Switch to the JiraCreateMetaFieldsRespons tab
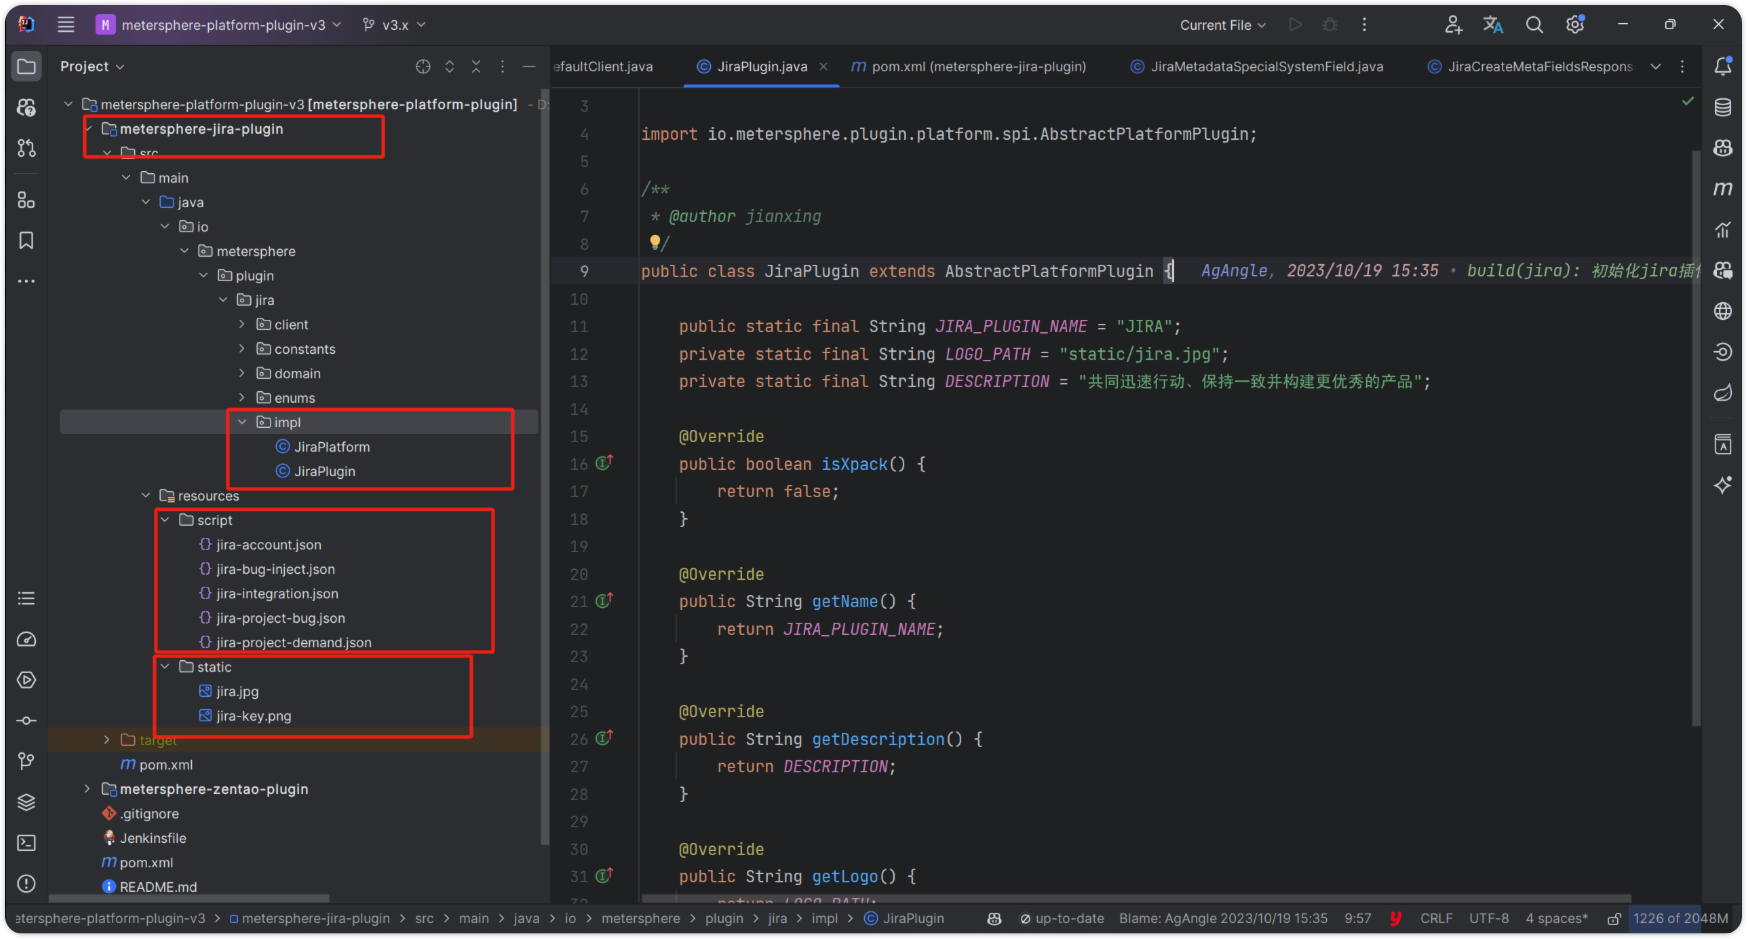The width and height of the screenshot is (1747, 939). [1530, 67]
